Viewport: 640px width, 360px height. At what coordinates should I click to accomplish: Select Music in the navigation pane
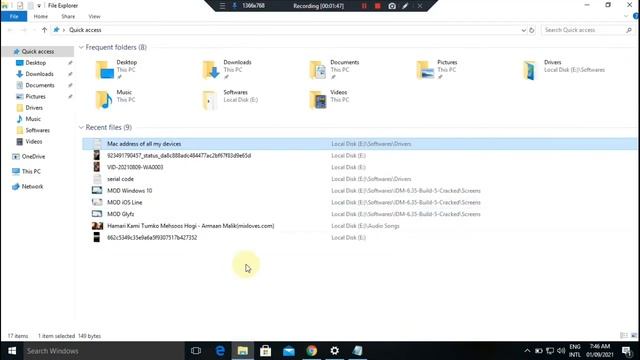point(33,119)
